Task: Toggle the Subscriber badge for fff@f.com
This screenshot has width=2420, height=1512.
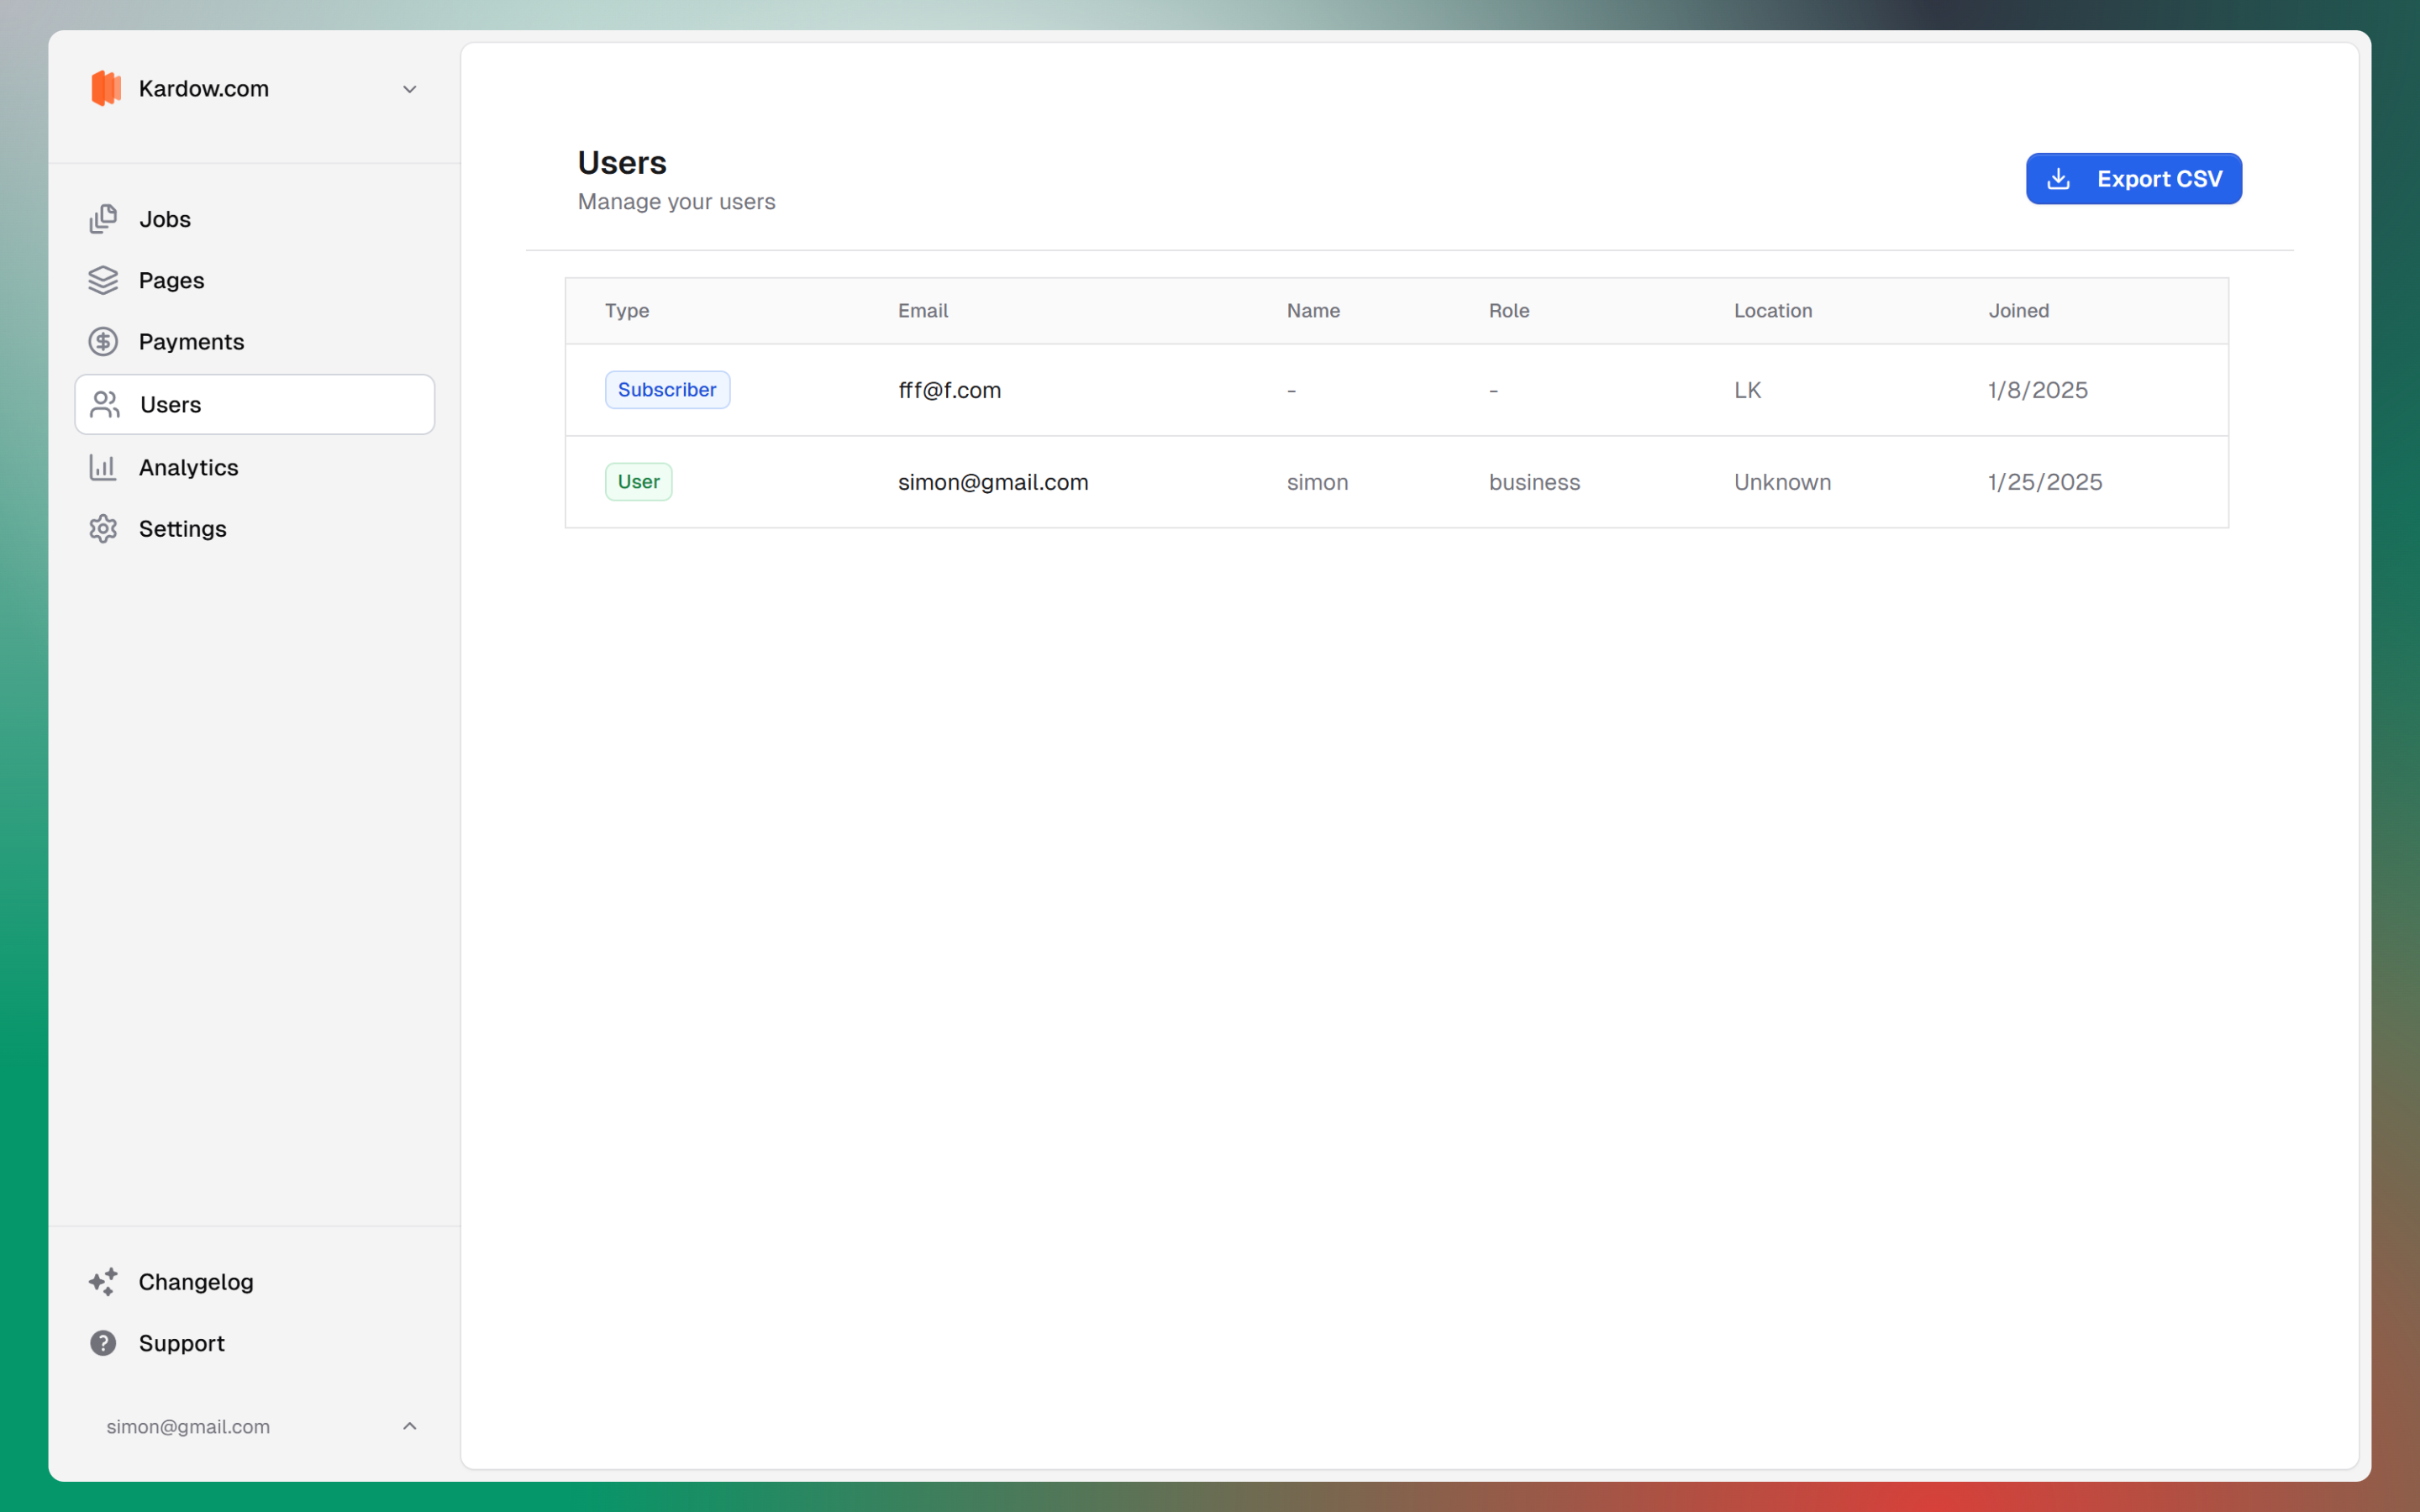Action: pos(667,389)
